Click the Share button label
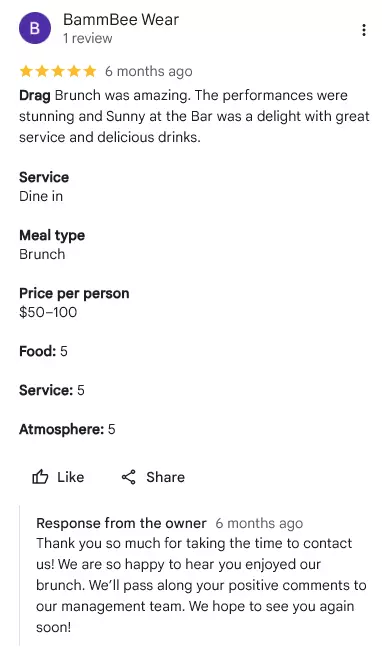 (x=165, y=477)
